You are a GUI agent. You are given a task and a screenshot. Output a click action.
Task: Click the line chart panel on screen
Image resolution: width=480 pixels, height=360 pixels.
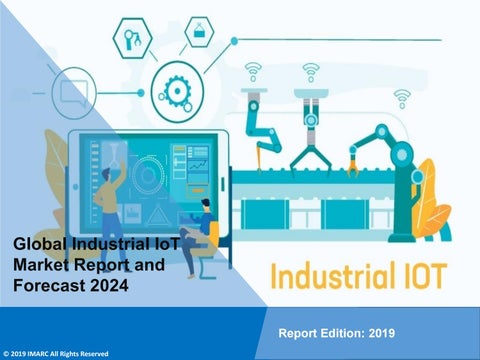point(197,165)
